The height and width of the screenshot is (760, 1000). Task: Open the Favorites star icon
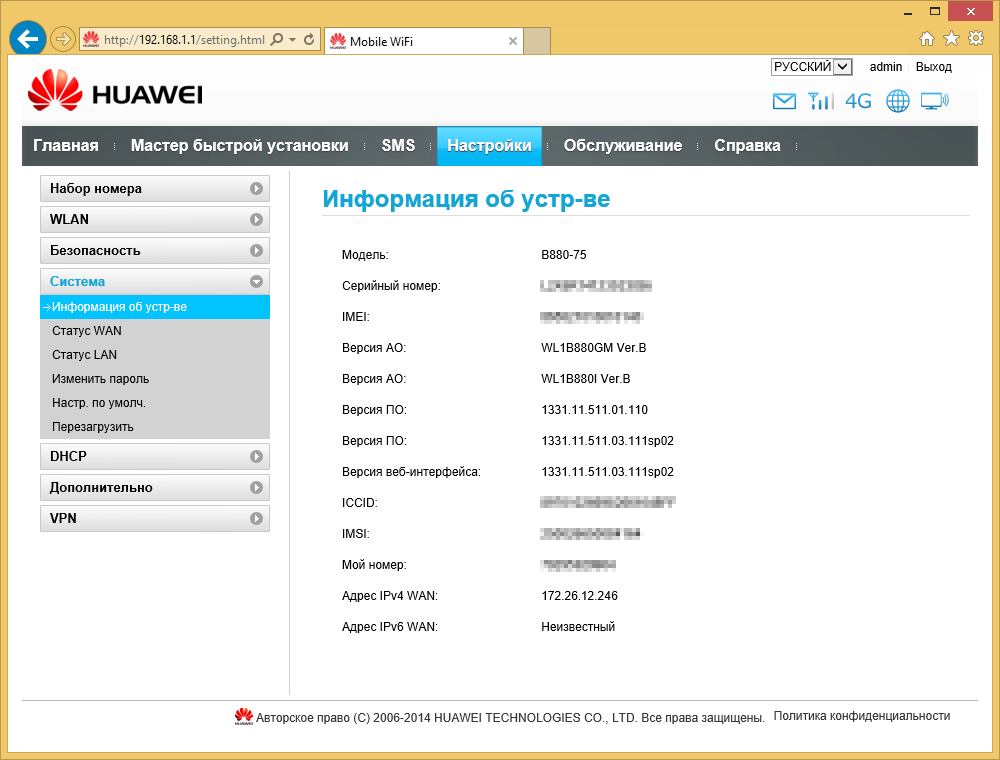coord(951,39)
